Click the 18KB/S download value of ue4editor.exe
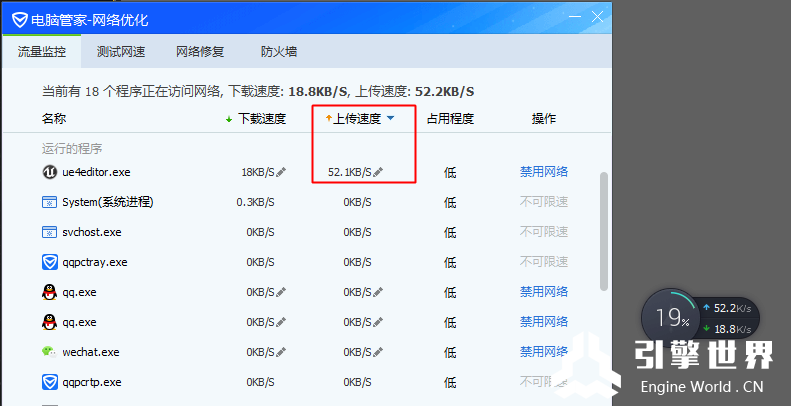 point(258,172)
